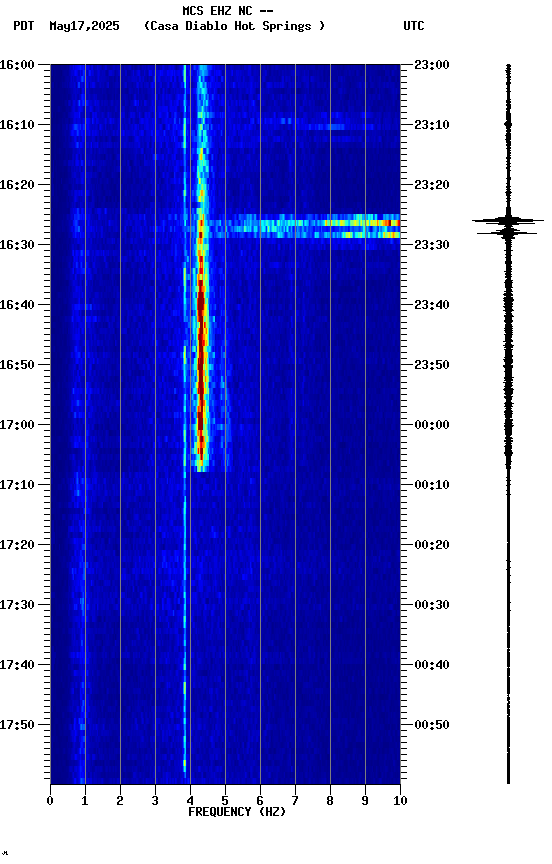Click the largest amplitude spike on seismogram trace
552x864 pixels.
coord(508,221)
